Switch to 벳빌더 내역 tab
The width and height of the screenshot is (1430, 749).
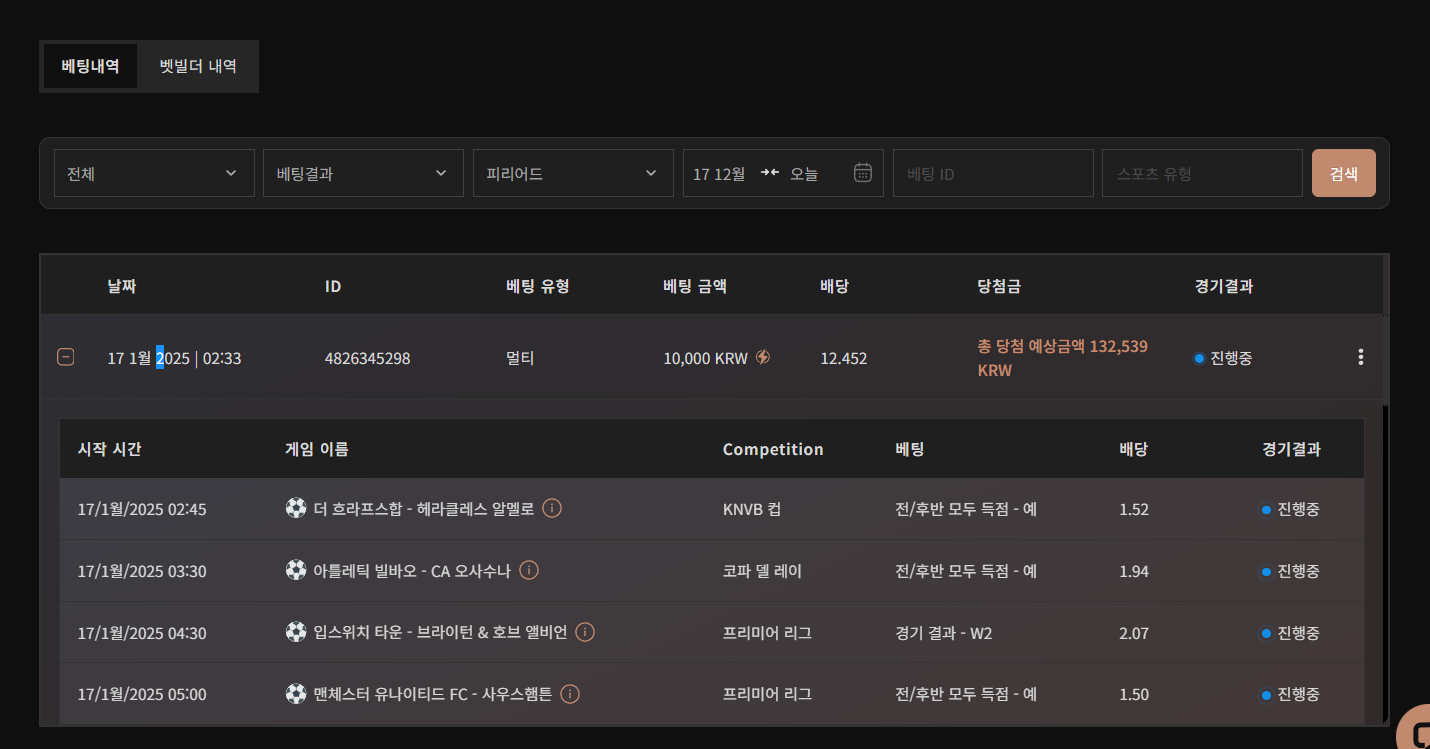198,66
